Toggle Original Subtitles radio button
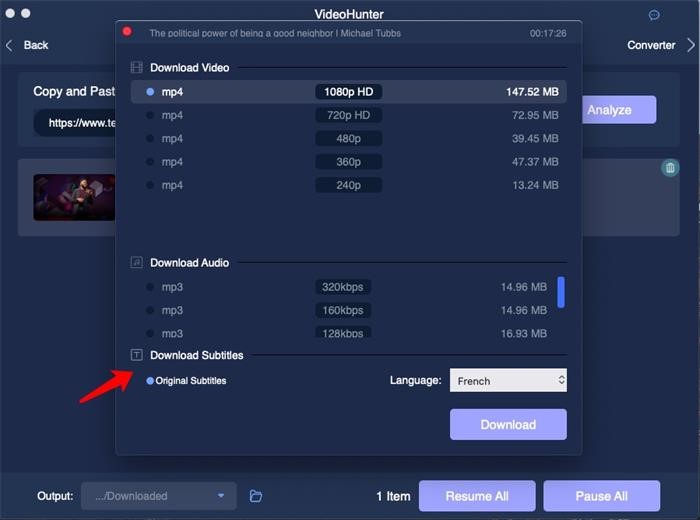Viewport: 700px width, 520px height. (x=150, y=381)
